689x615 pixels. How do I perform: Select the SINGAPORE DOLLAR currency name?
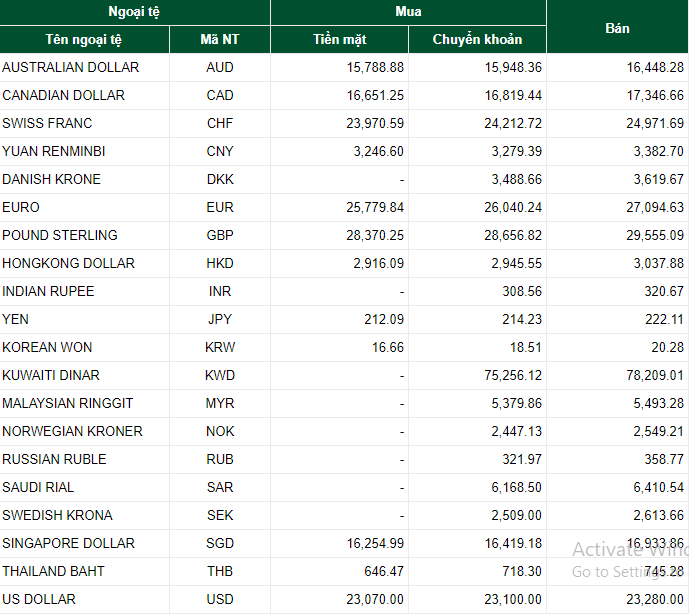(x=68, y=543)
